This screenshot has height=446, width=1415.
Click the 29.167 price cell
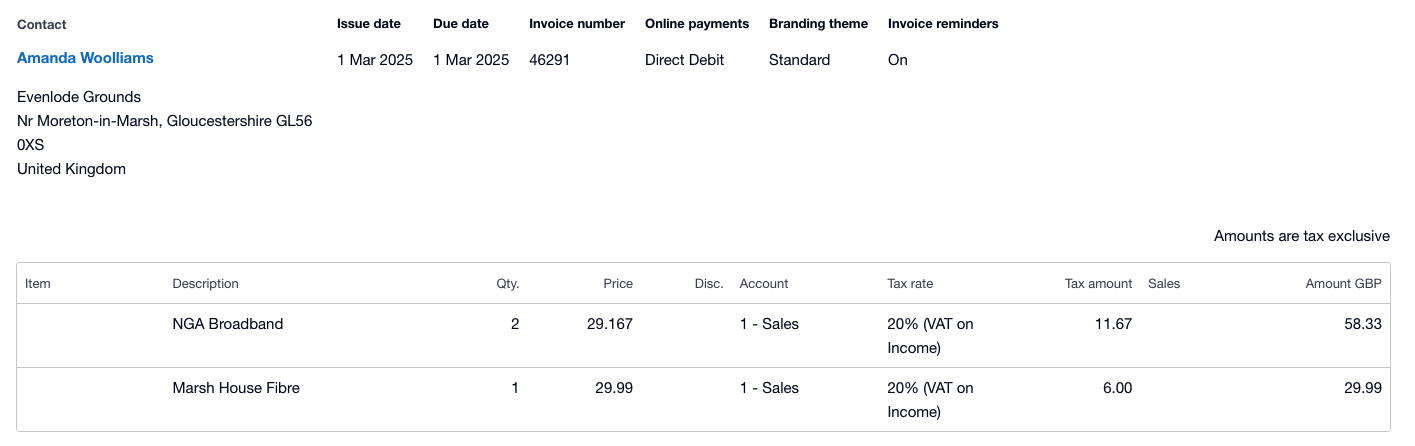609,324
